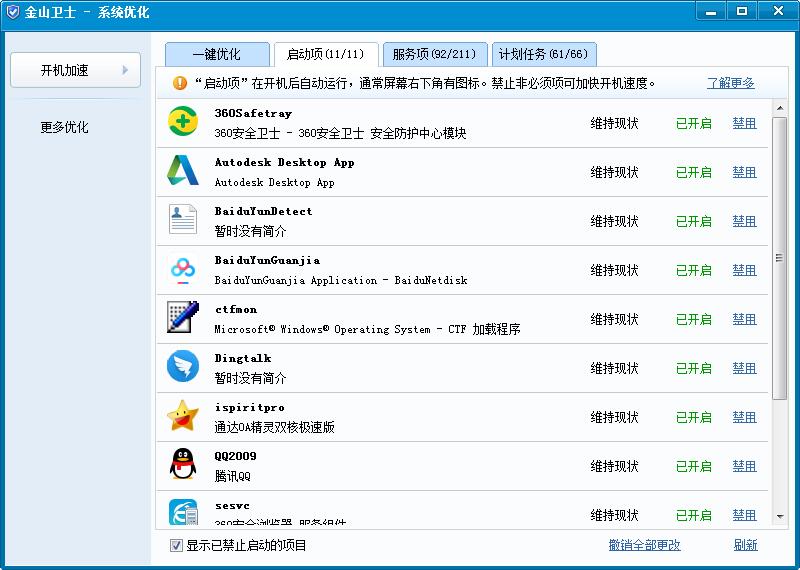This screenshot has width=800, height=570.
Task: Click 已开启 status for 360Safetray
Action: pos(693,123)
